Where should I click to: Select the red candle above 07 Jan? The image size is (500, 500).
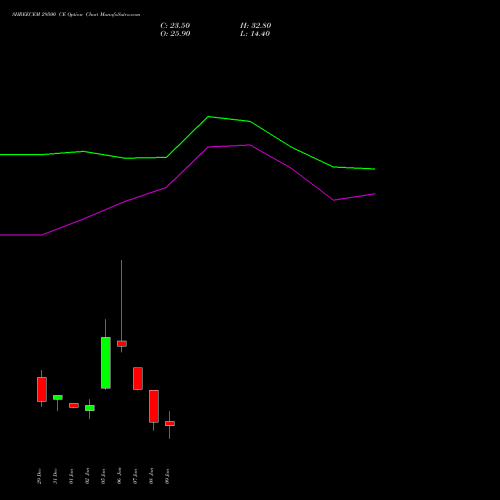138,378
